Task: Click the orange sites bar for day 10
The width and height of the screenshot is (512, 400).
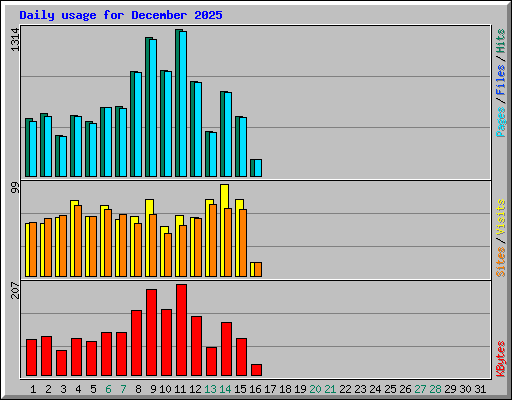Action: (168, 255)
